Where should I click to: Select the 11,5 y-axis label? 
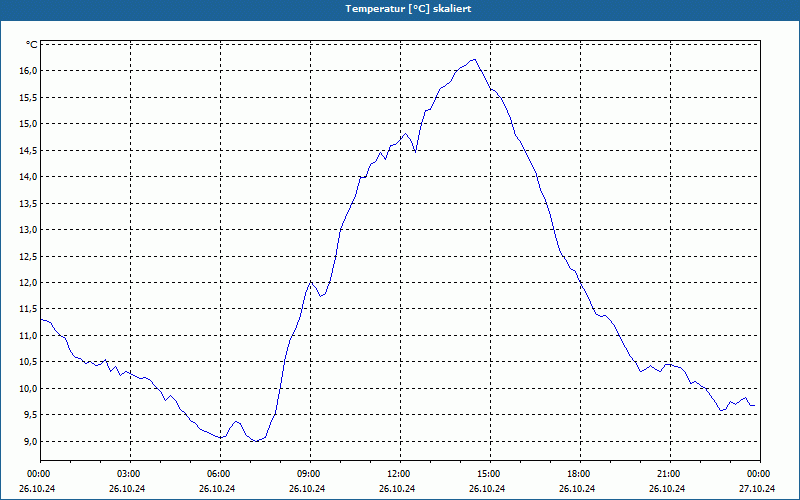[29, 309]
